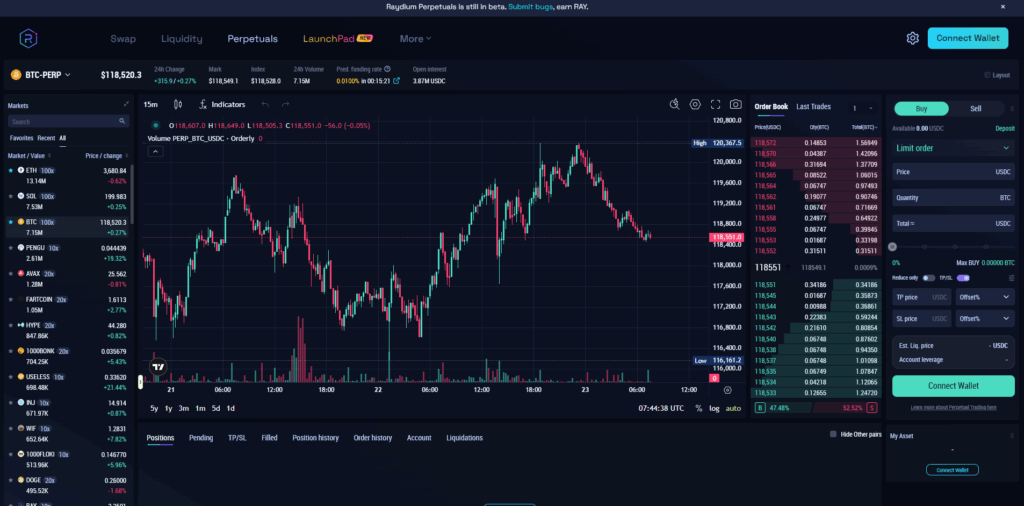The width and height of the screenshot is (1024, 506).
Task: Click the markets Search field
Action: [x=68, y=121]
